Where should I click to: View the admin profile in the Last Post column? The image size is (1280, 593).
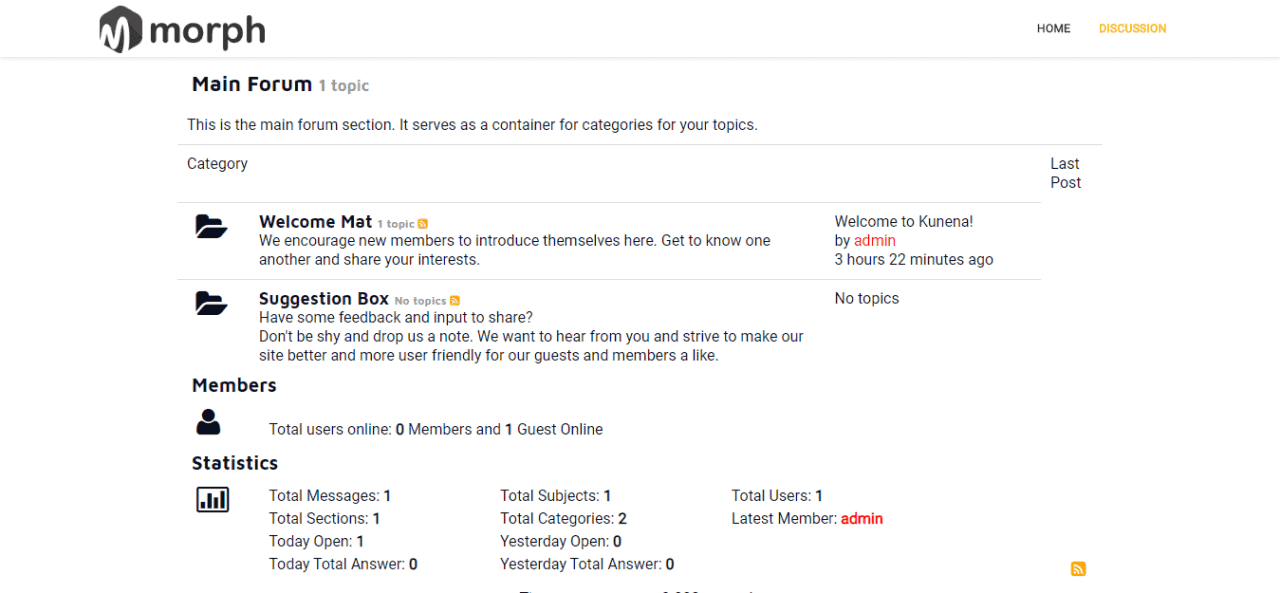875,241
